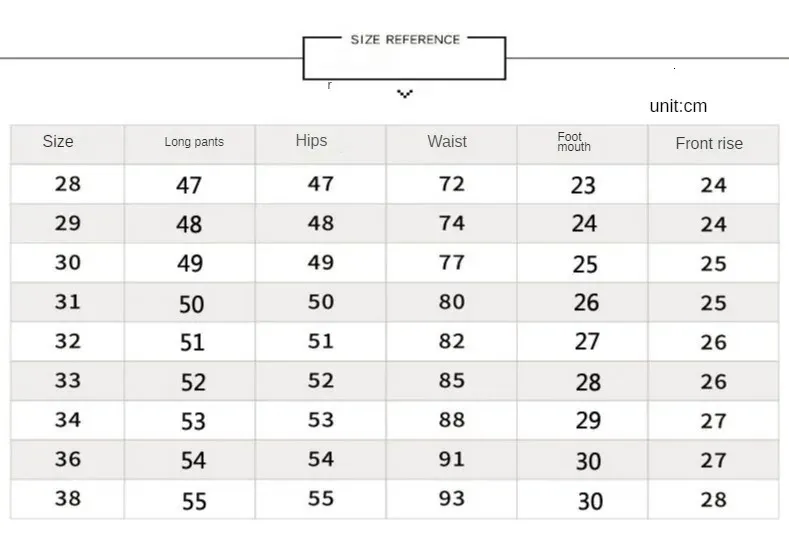Screen dimensions: 789x547
Task: Select the Long pants column header
Action: 194,142
